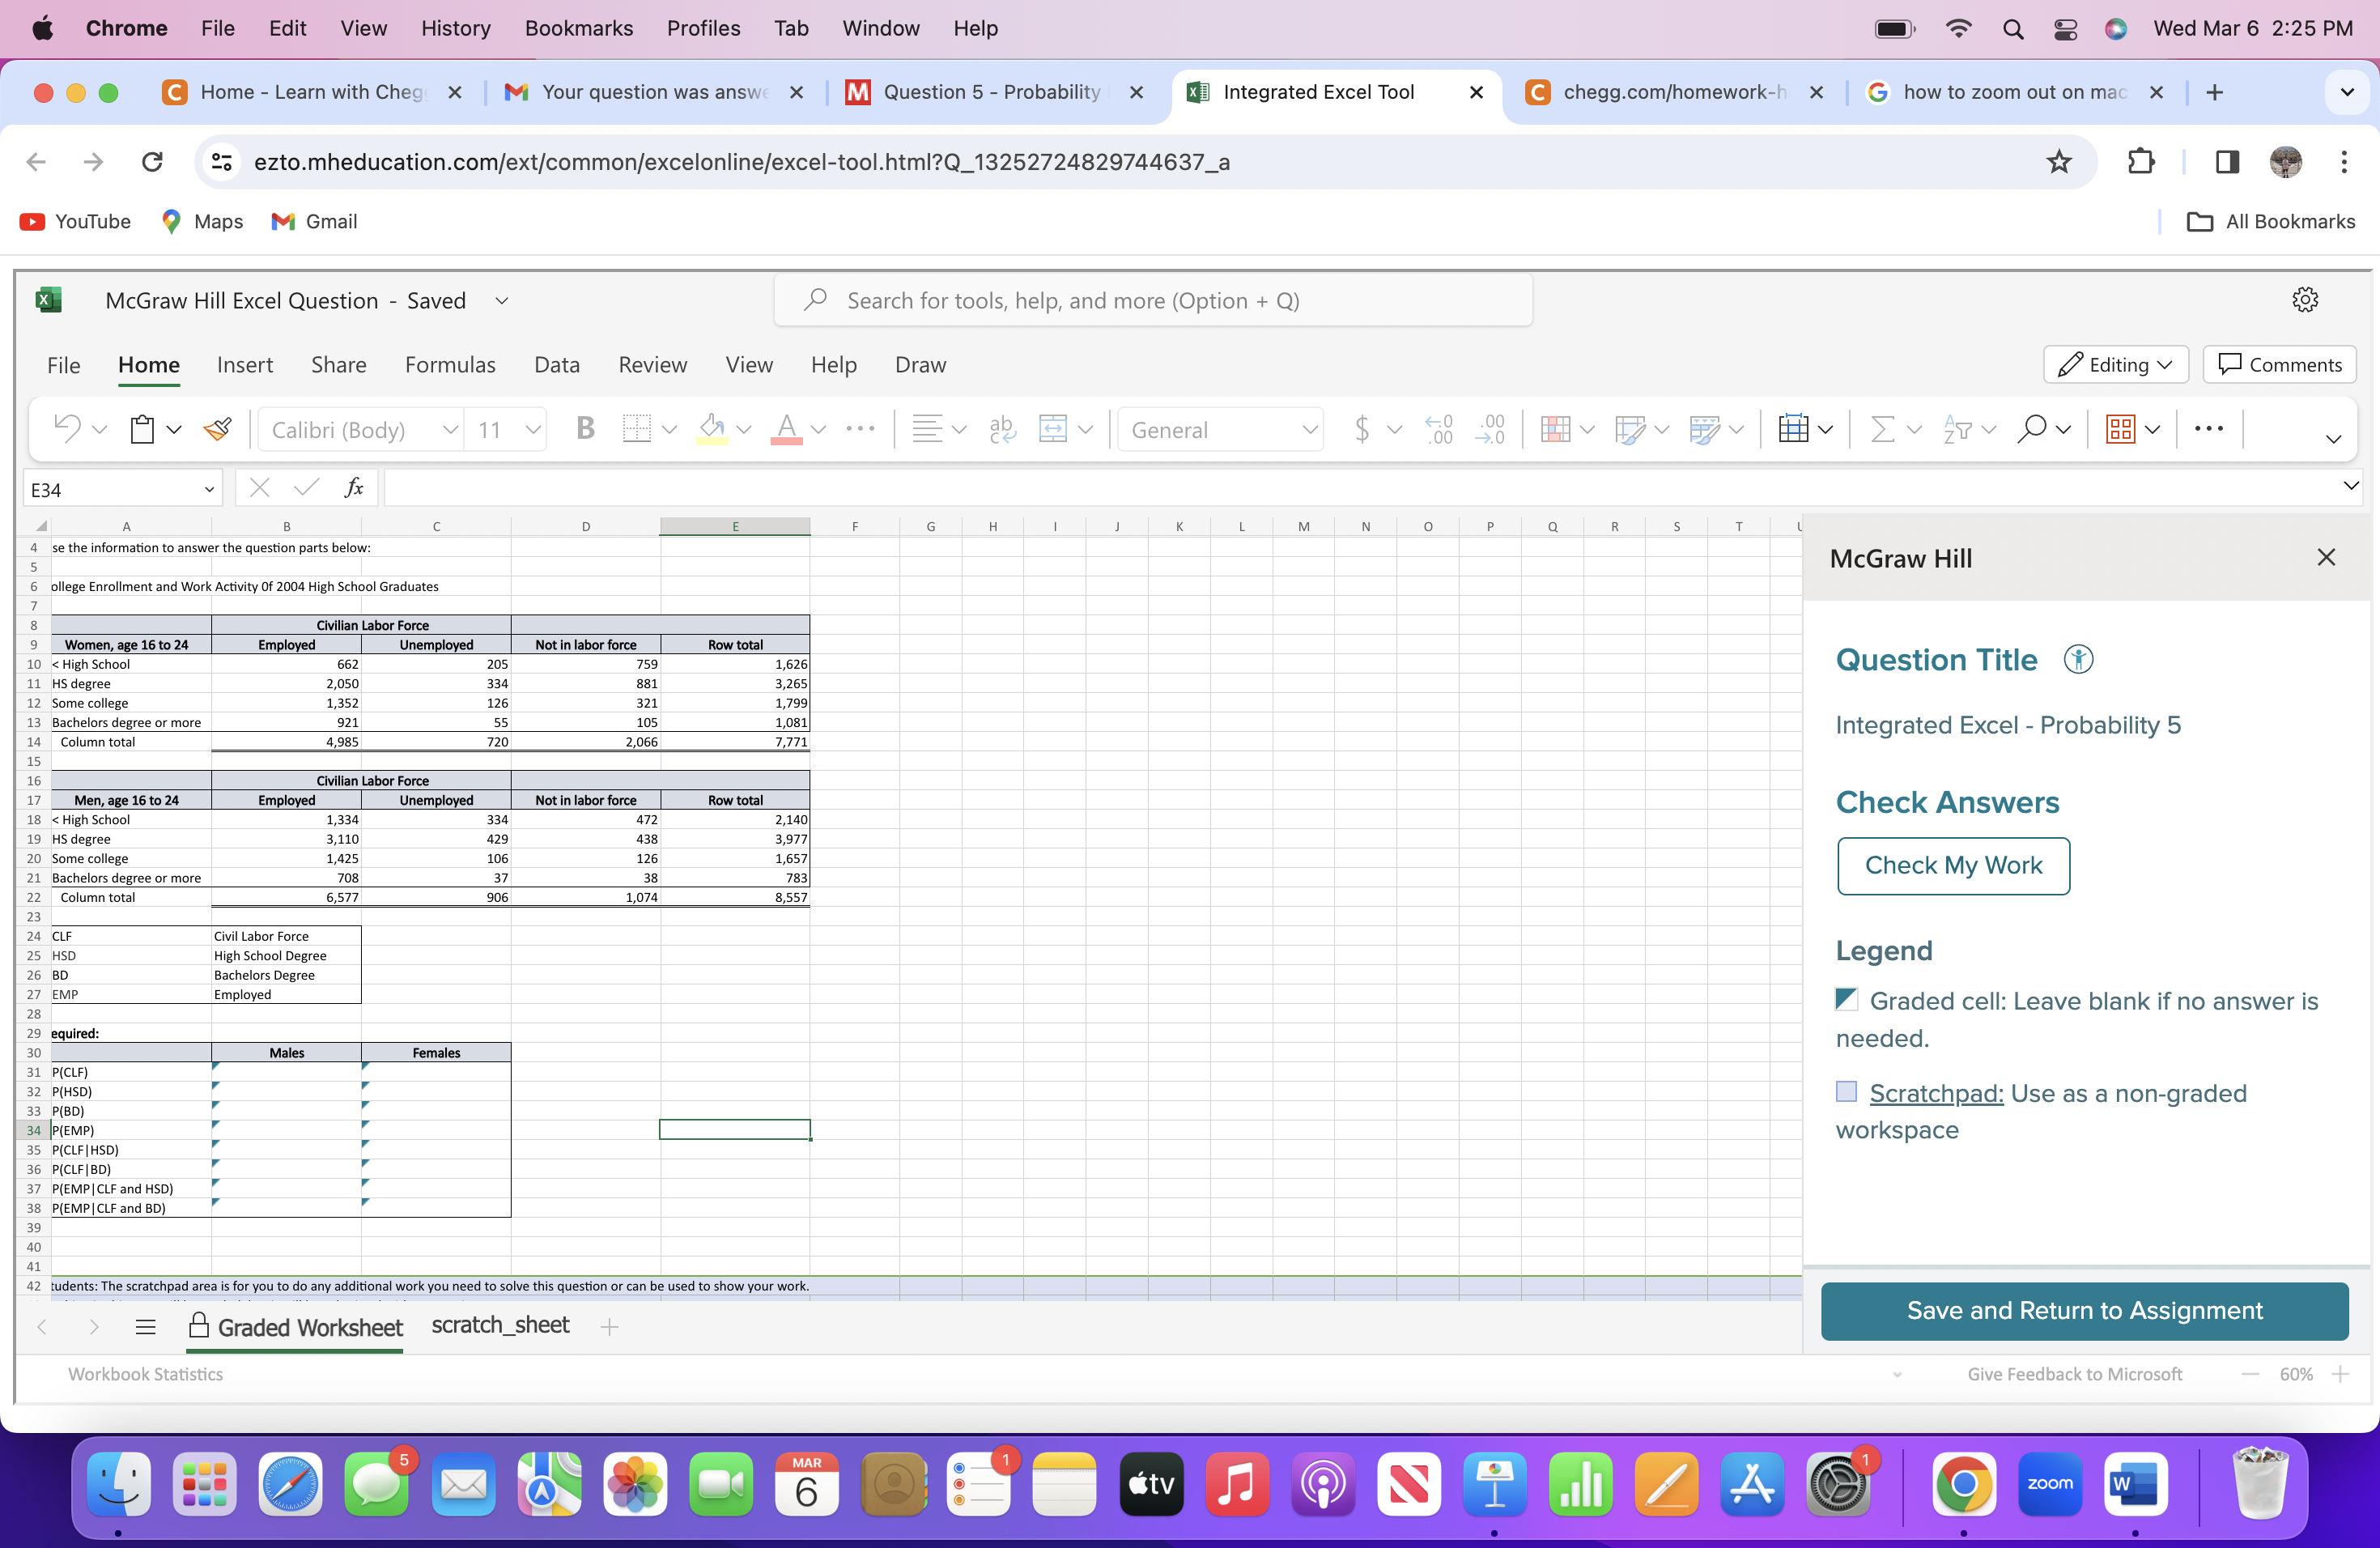Viewport: 2380px width, 1548px height.
Task: Click the Decrease Decimal icon
Action: 1489,429
